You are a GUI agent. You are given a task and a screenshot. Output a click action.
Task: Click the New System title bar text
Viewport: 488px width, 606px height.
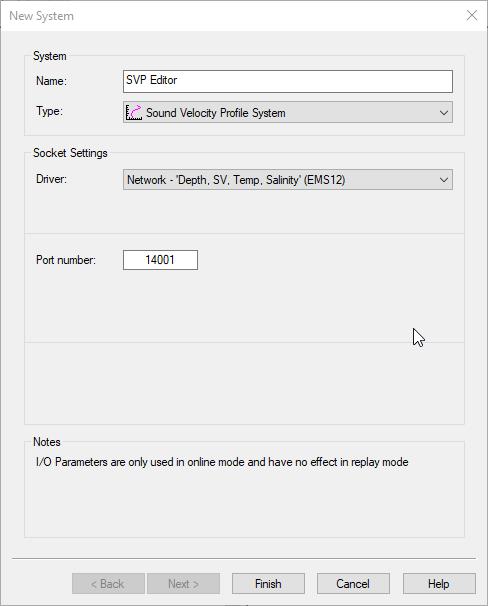(41, 16)
